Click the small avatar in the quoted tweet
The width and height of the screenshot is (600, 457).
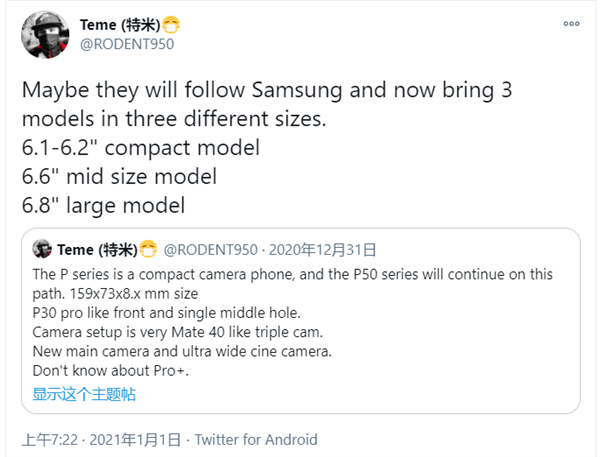click(x=42, y=248)
